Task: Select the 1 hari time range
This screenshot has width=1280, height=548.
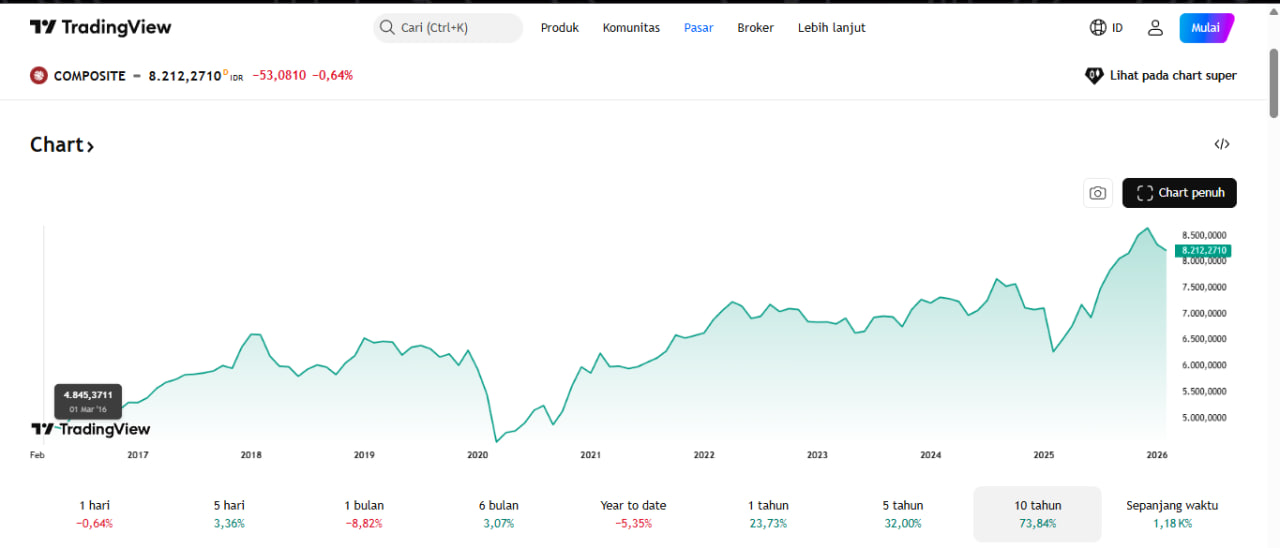Action: coord(96,514)
